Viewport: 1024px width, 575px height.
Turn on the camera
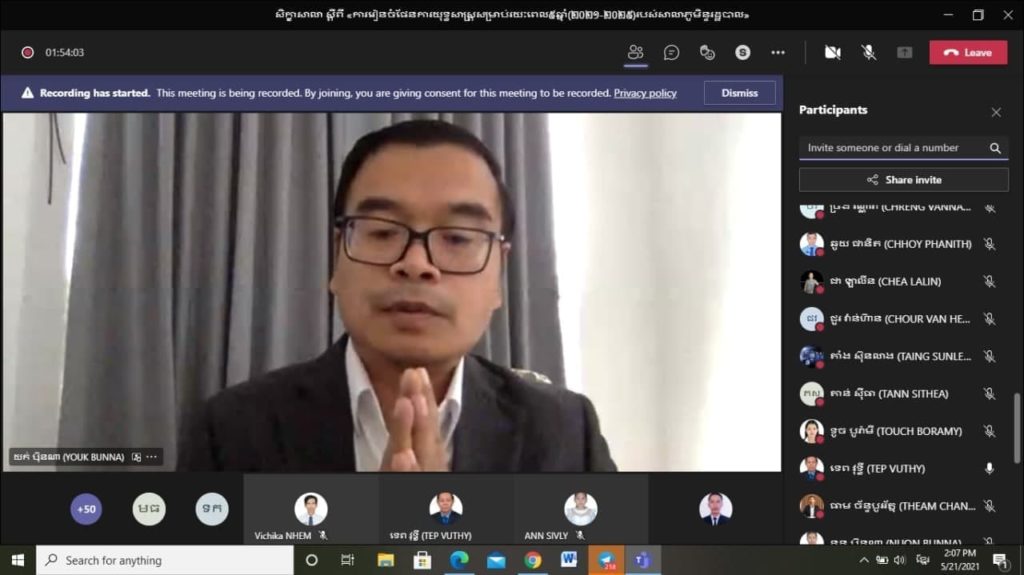[833, 52]
